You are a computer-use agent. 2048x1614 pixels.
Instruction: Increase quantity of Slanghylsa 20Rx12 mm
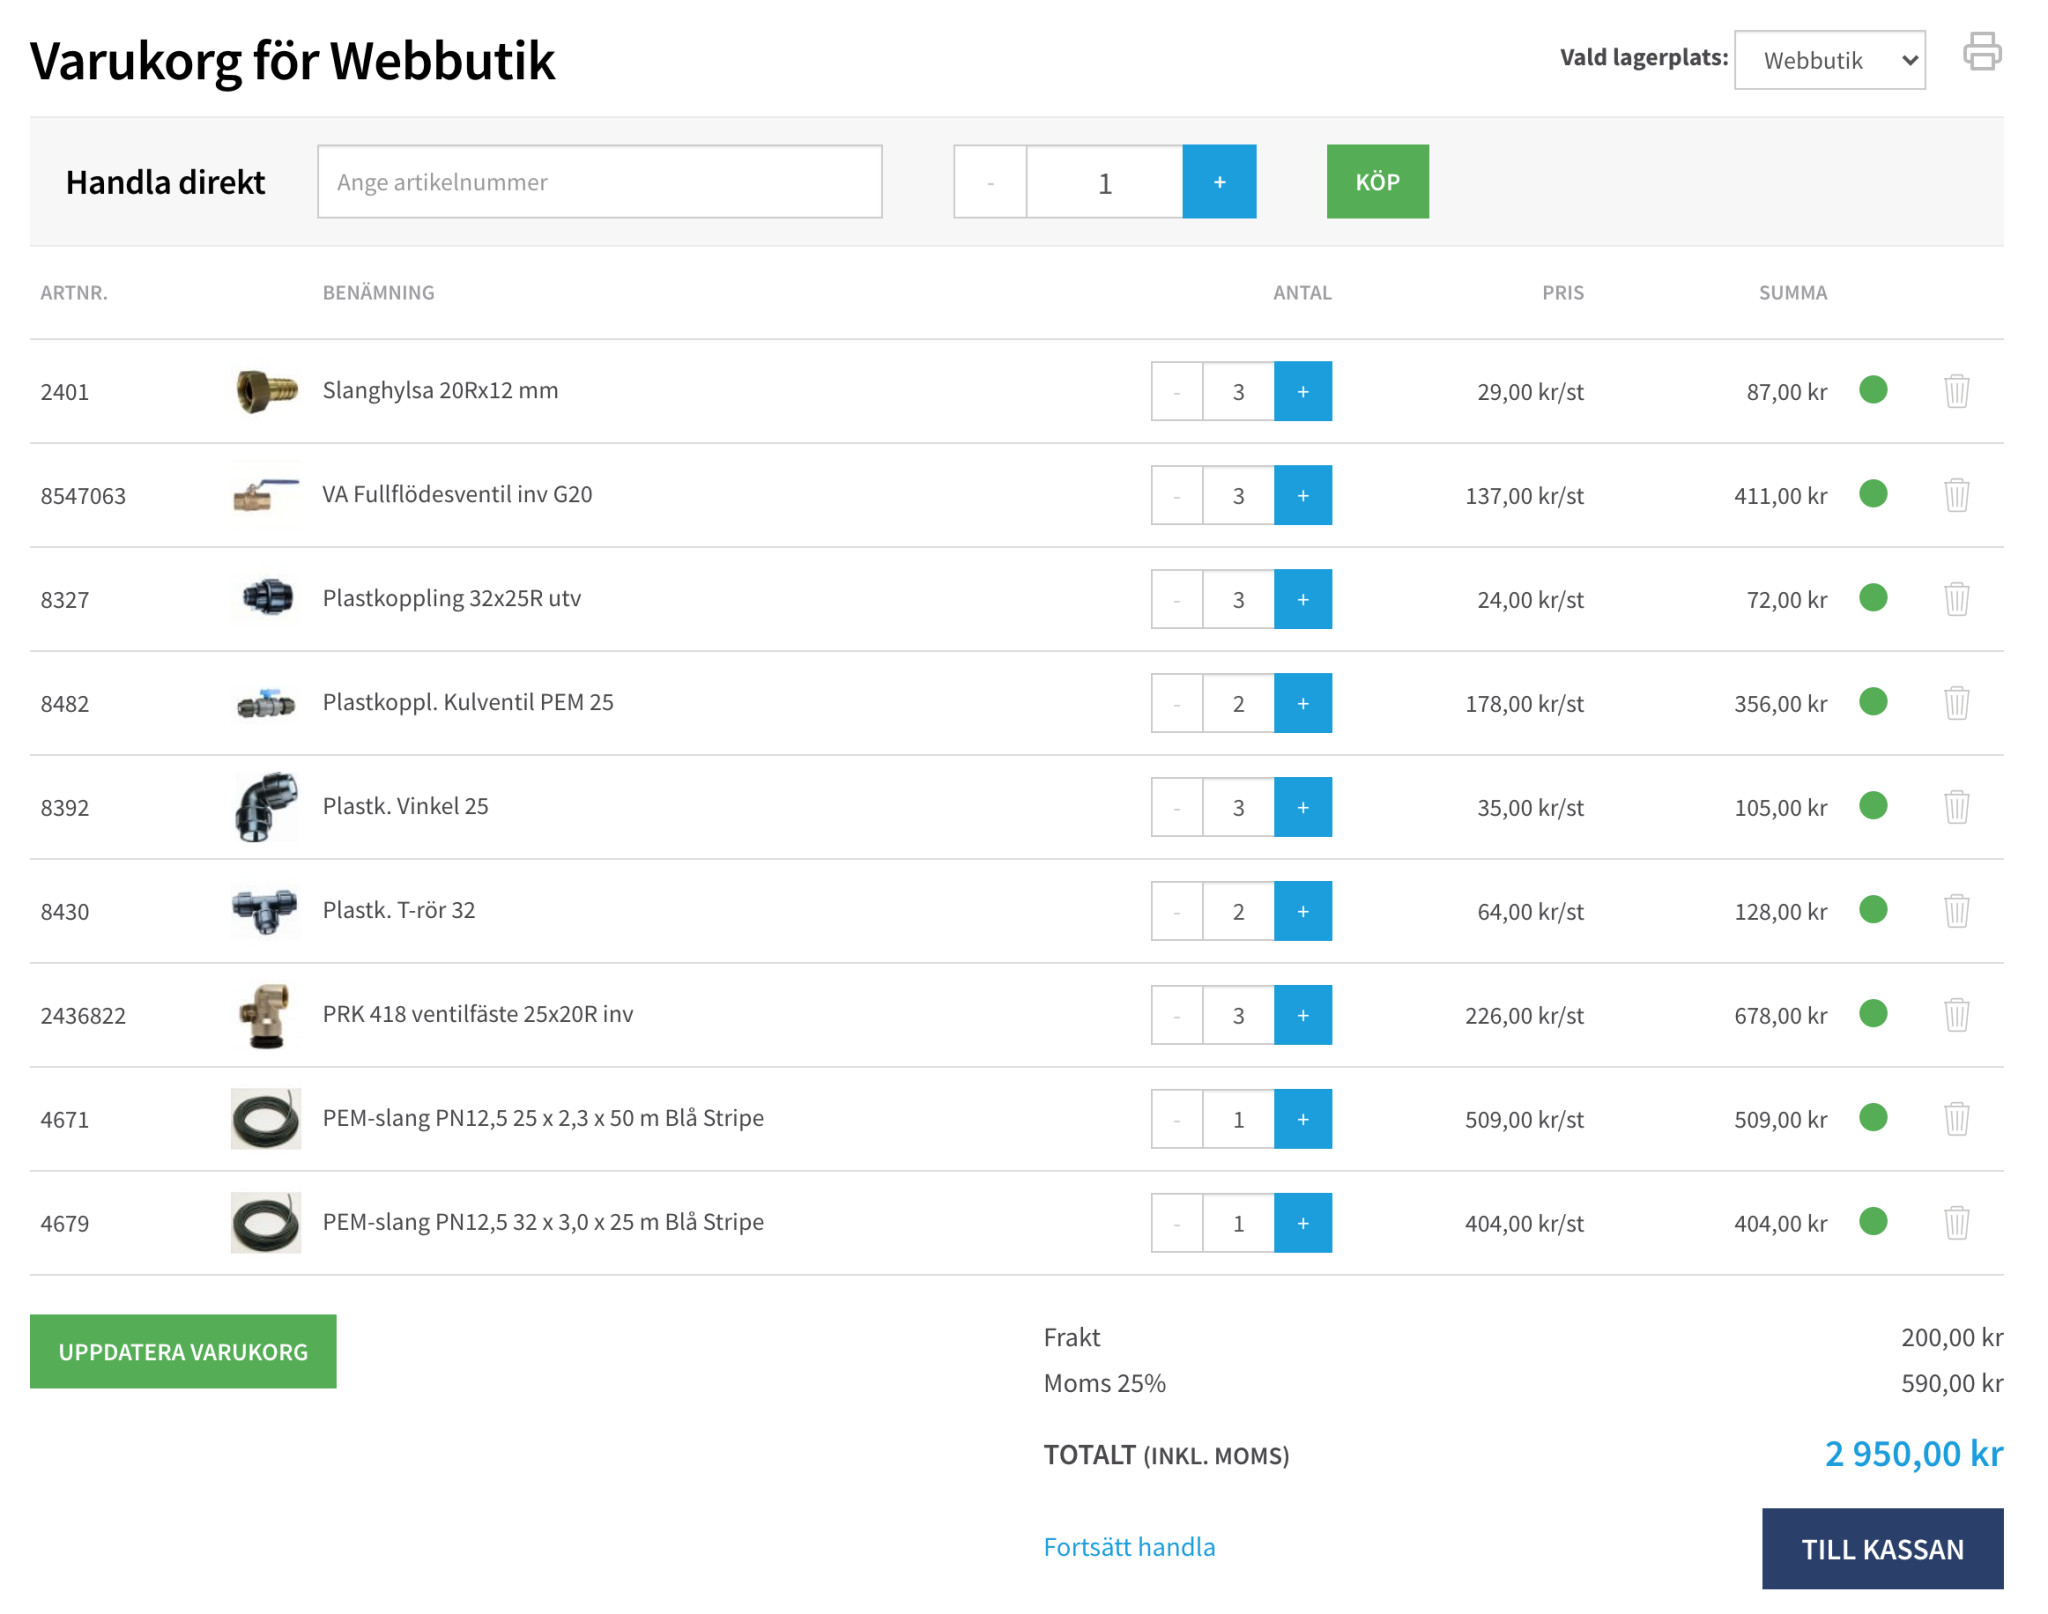1302,392
